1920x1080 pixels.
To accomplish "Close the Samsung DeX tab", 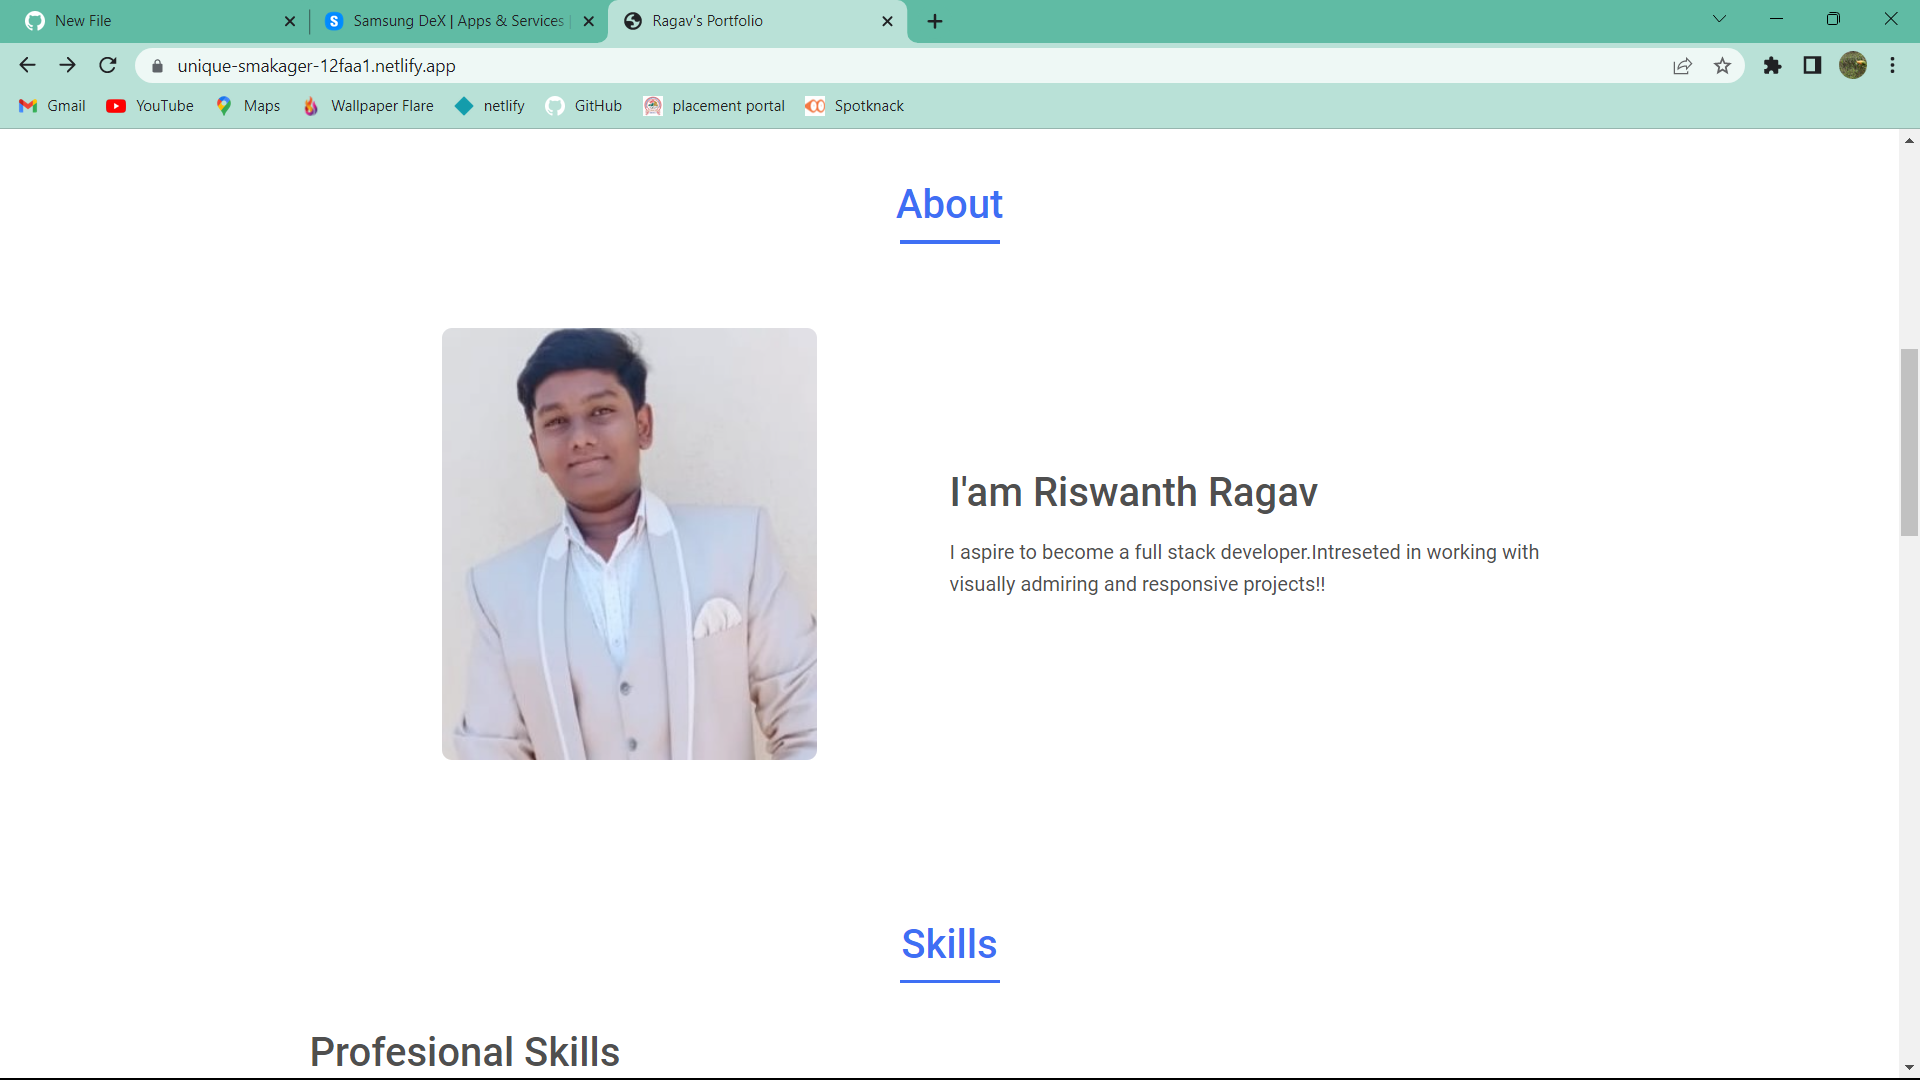I will pos(589,21).
